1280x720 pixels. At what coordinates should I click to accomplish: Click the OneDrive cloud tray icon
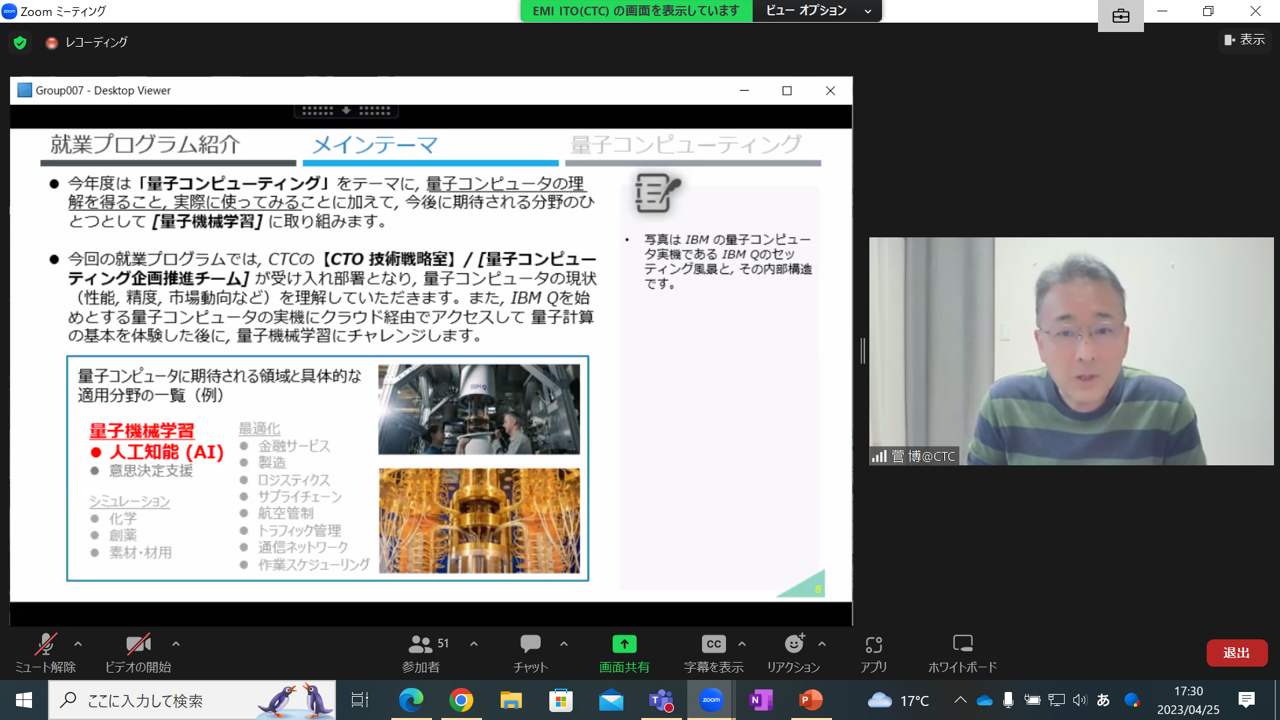[x=985, y=700]
